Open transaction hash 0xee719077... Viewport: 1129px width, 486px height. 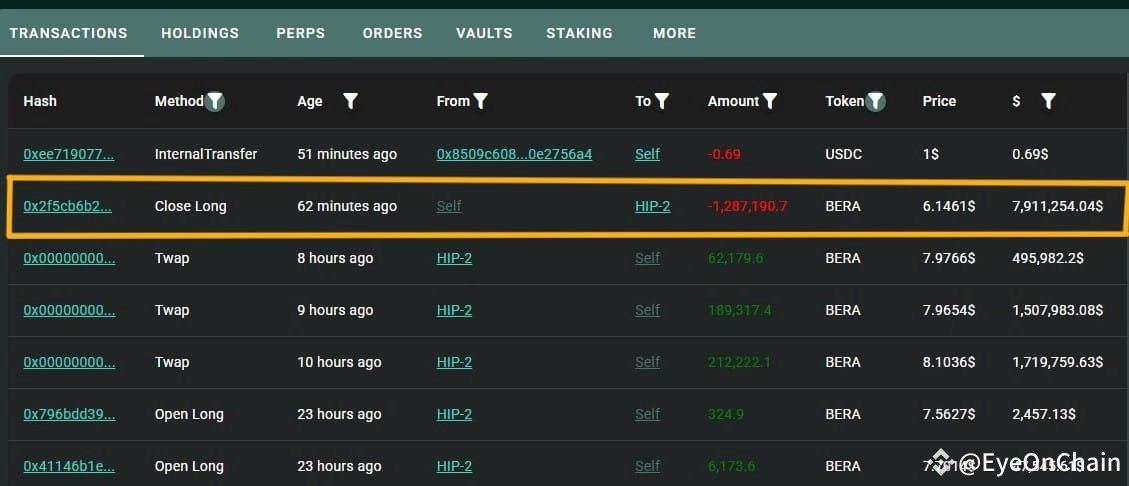coord(69,154)
